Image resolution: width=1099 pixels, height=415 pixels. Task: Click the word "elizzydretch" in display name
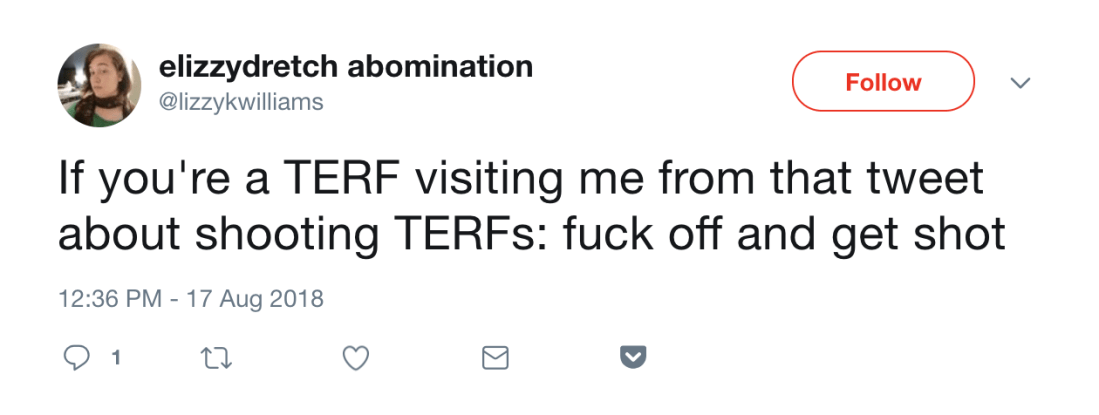coord(251,67)
